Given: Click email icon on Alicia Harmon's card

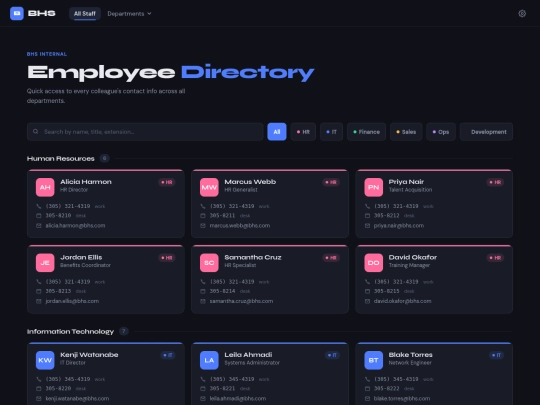Looking at the screenshot, I should point(39,226).
